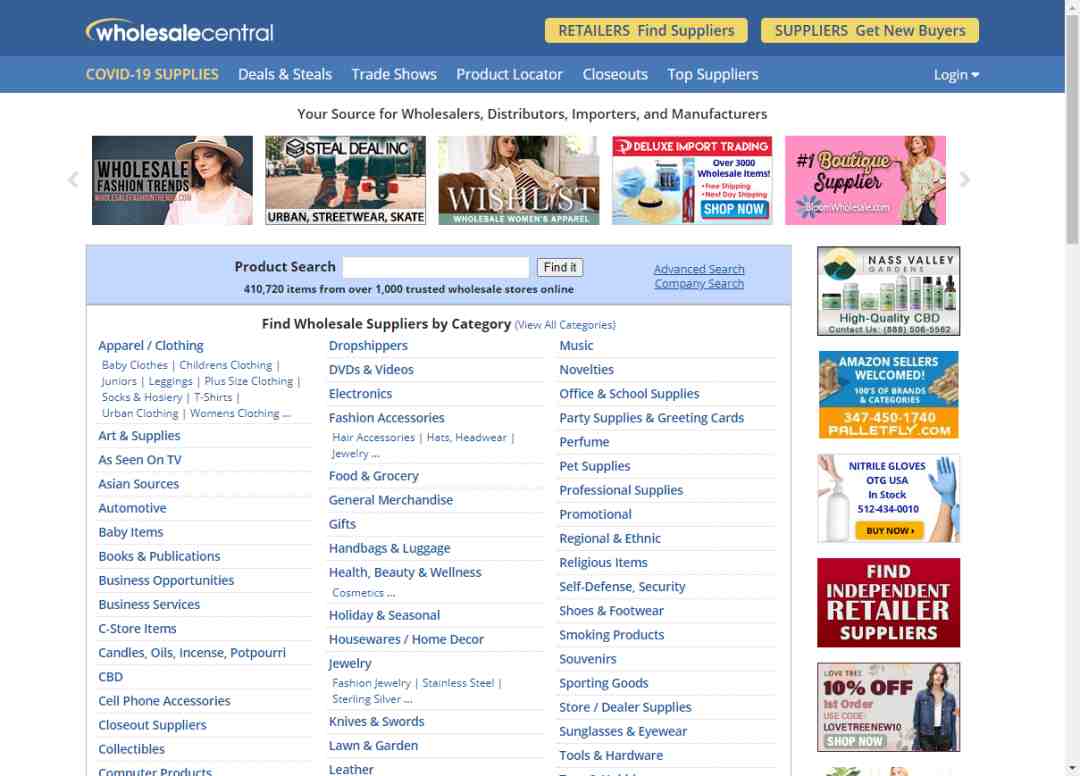
Task: Click the carousel next arrow
Action: point(964,180)
